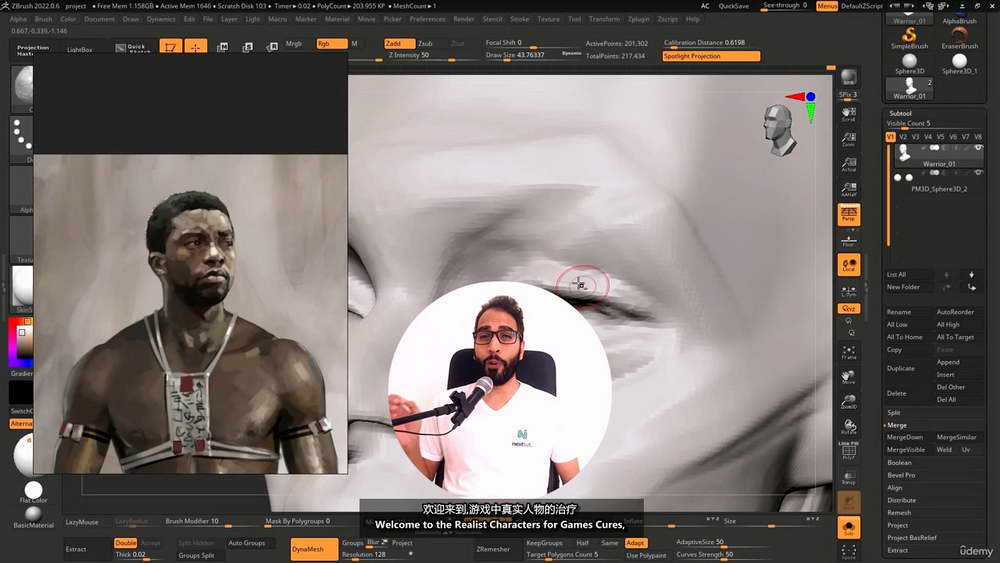Toggle Zadd sculpt mode
The width and height of the screenshot is (1000, 563).
coord(399,43)
